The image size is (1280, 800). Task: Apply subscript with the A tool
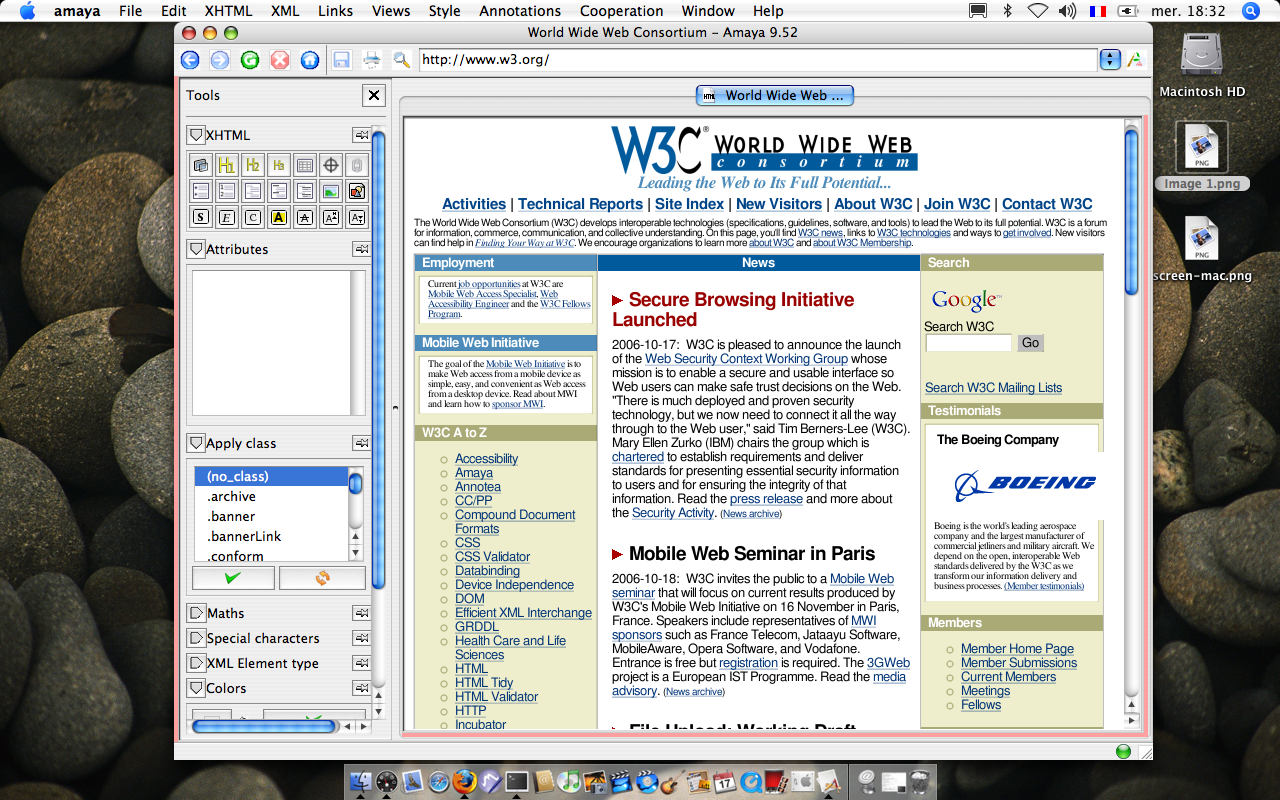point(357,217)
